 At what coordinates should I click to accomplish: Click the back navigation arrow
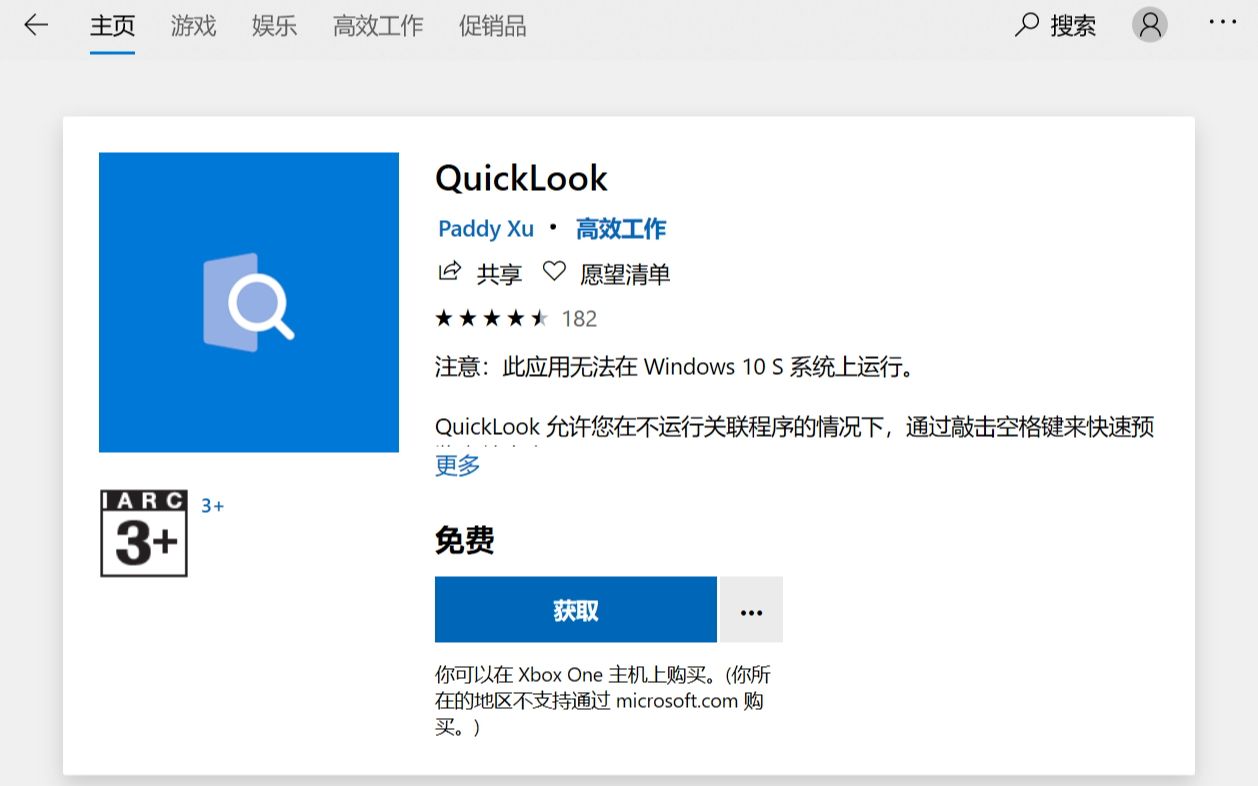pyautogui.click(x=36, y=26)
